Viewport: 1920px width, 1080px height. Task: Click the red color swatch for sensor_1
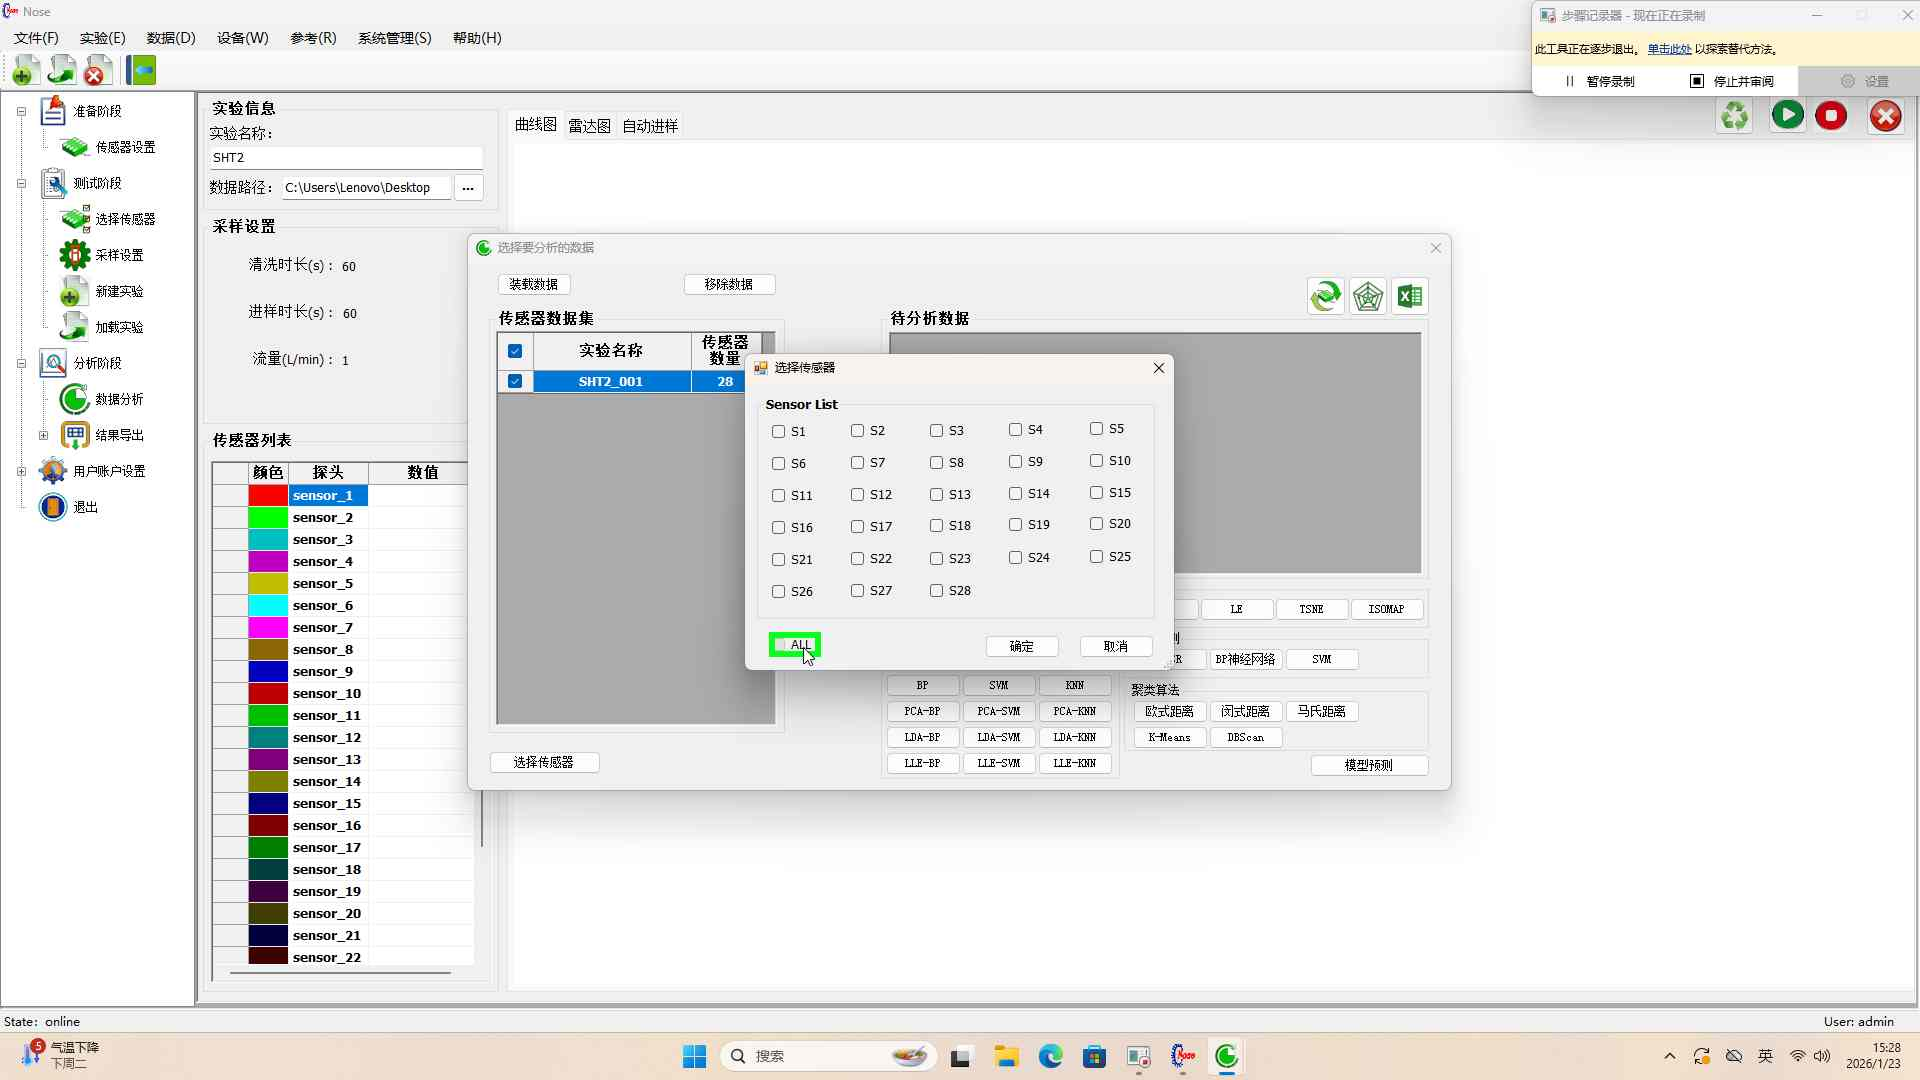(268, 496)
